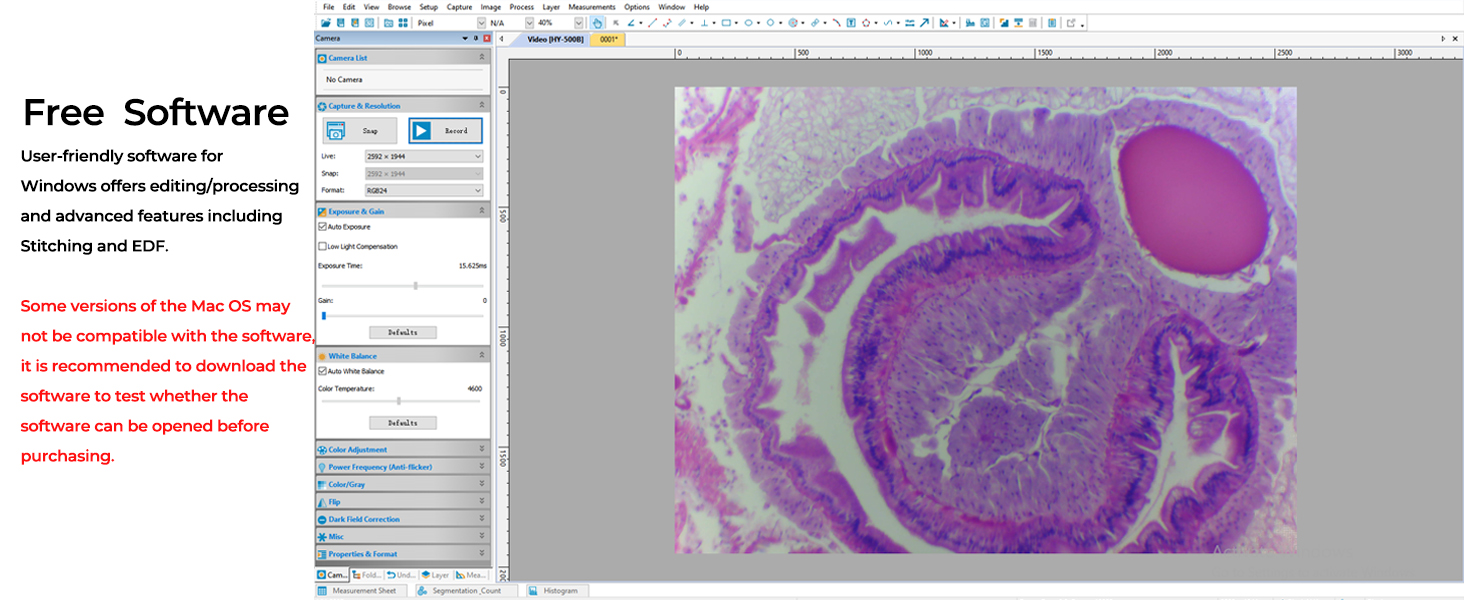Viewport: 1464px width, 600px height.
Task: Select the ellipse drawing tool
Action: [747, 22]
